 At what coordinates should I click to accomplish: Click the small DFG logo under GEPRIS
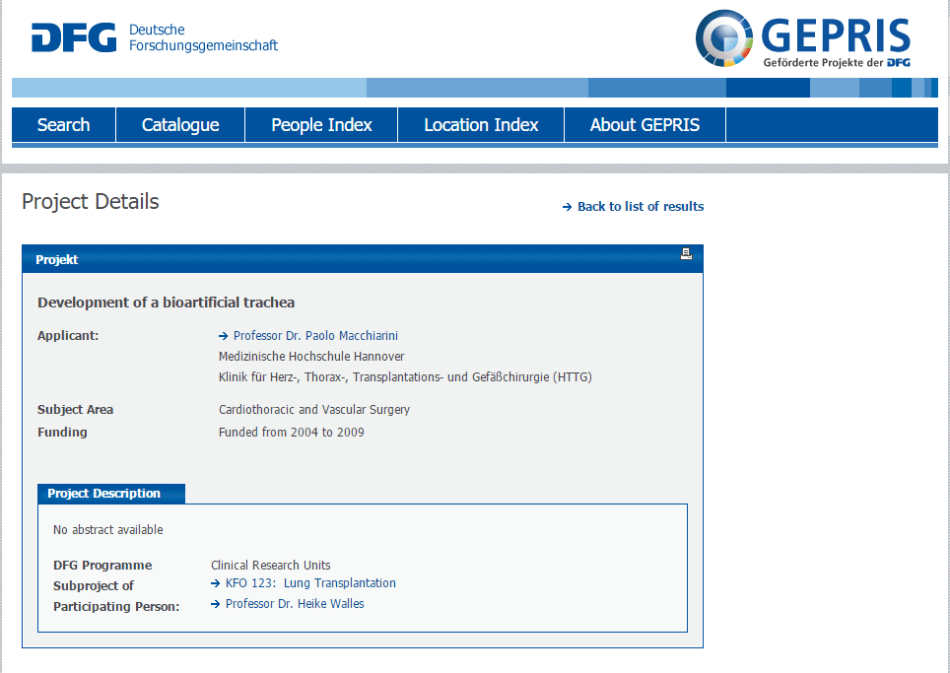point(898,63)
